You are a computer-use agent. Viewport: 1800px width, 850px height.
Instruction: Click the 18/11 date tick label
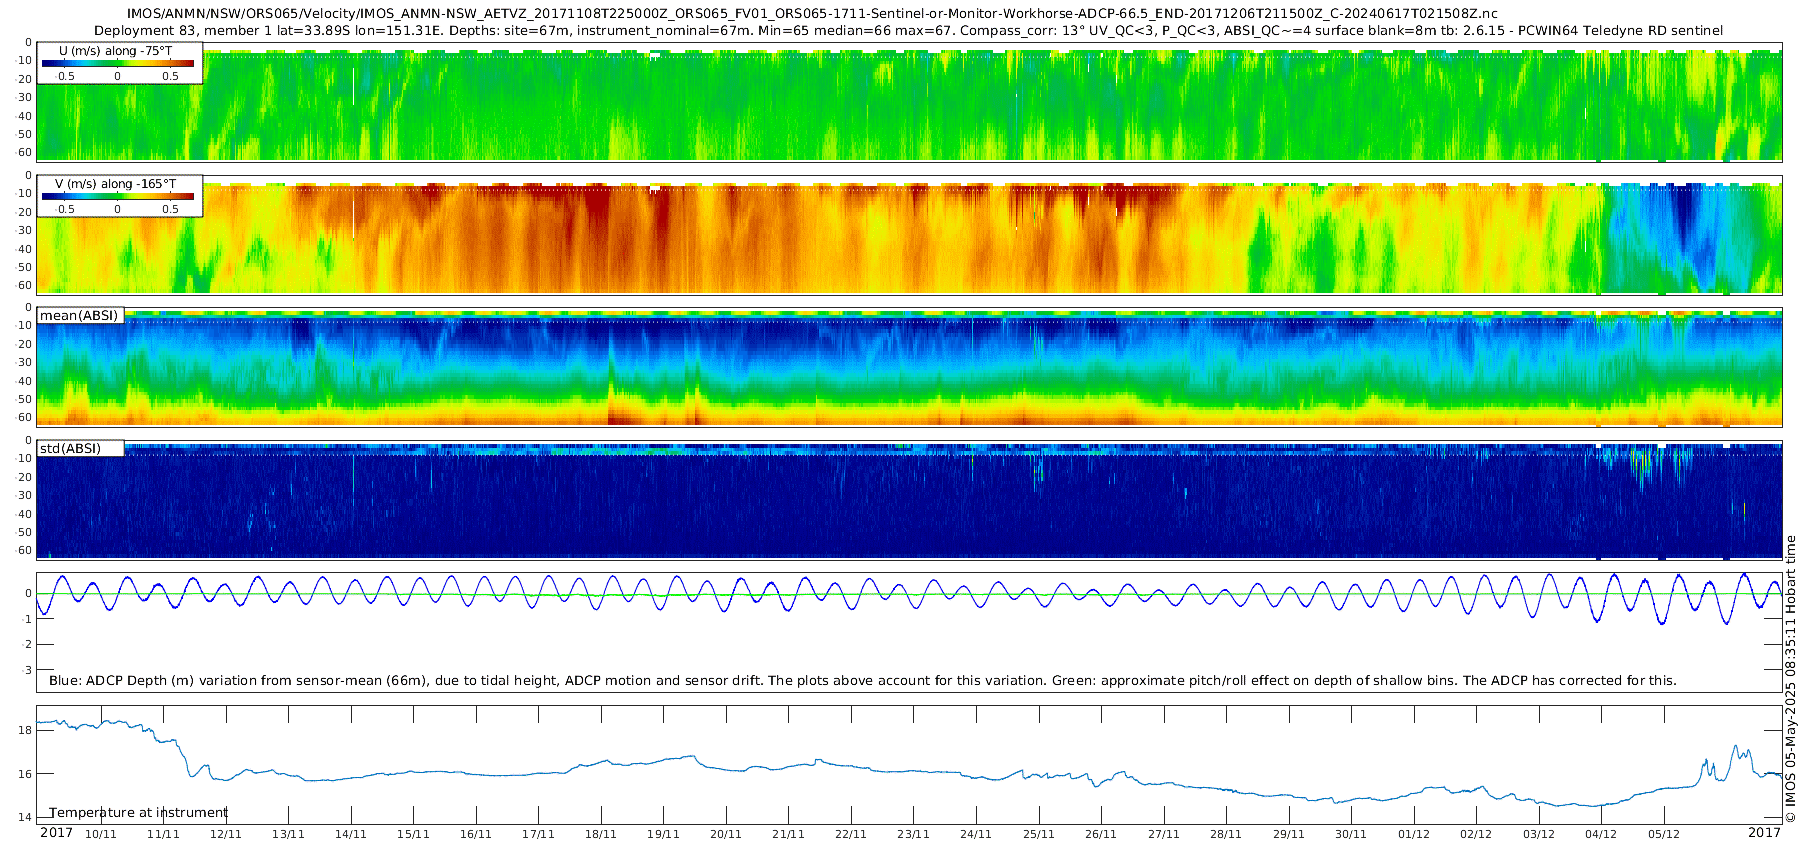[x=601, y=834]
